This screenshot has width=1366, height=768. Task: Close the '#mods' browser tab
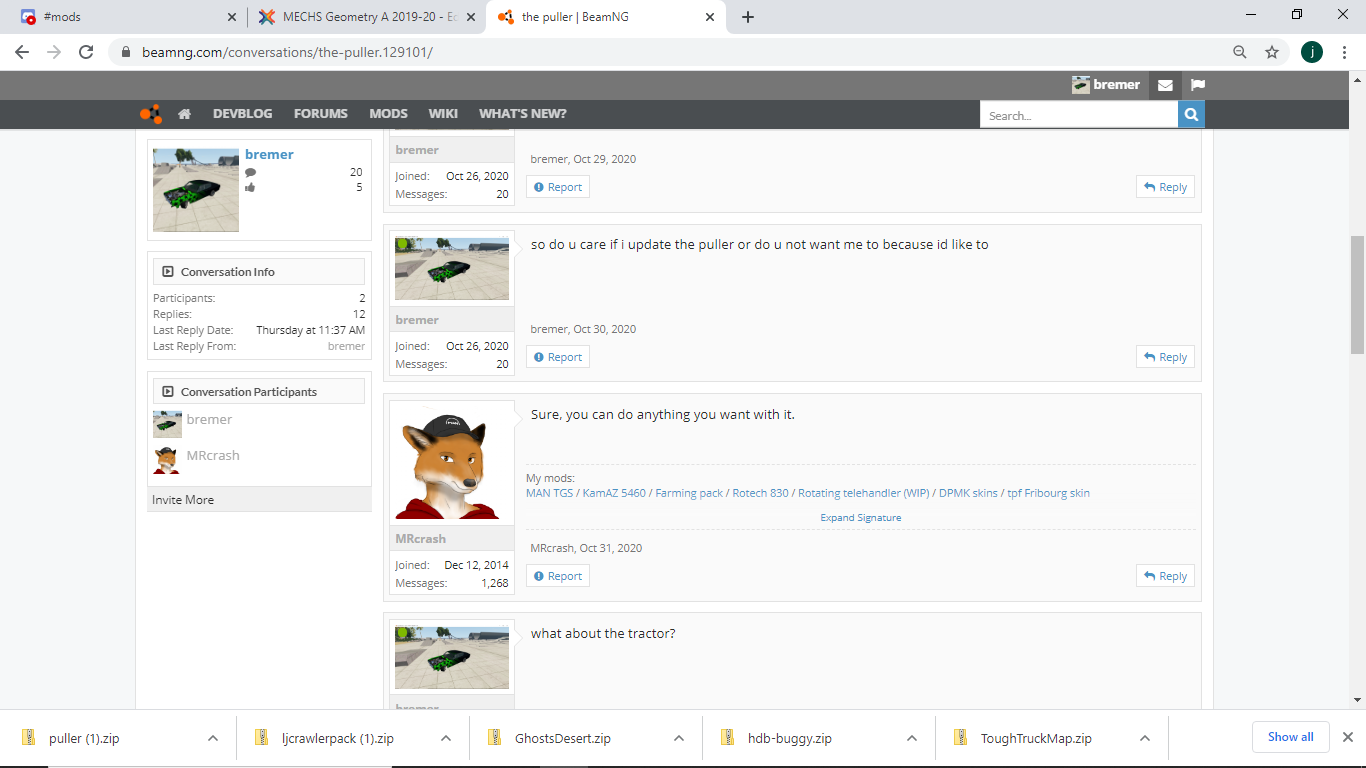click(x=232, y=17)
